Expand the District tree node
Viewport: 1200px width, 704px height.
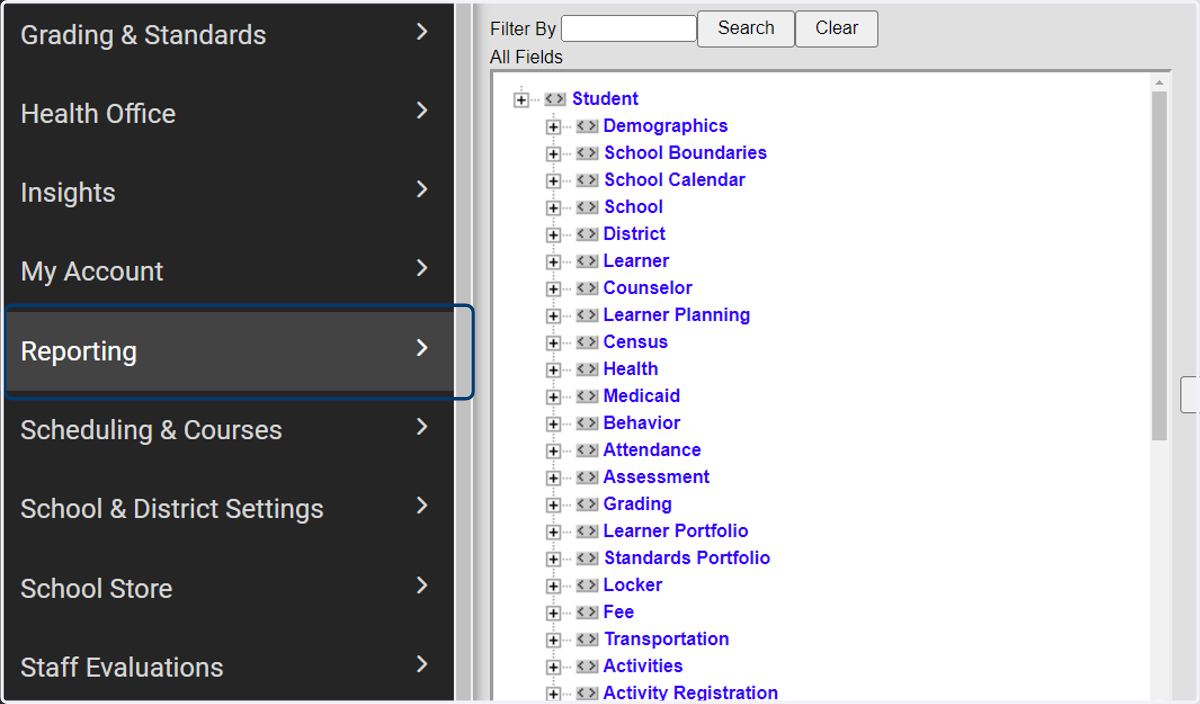point(553,235)
